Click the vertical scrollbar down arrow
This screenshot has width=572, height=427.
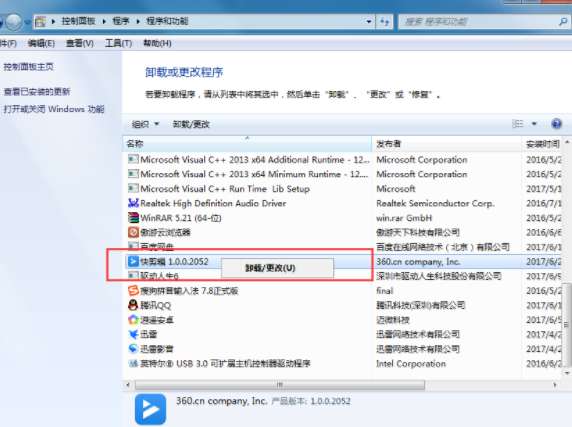(567, 373)
